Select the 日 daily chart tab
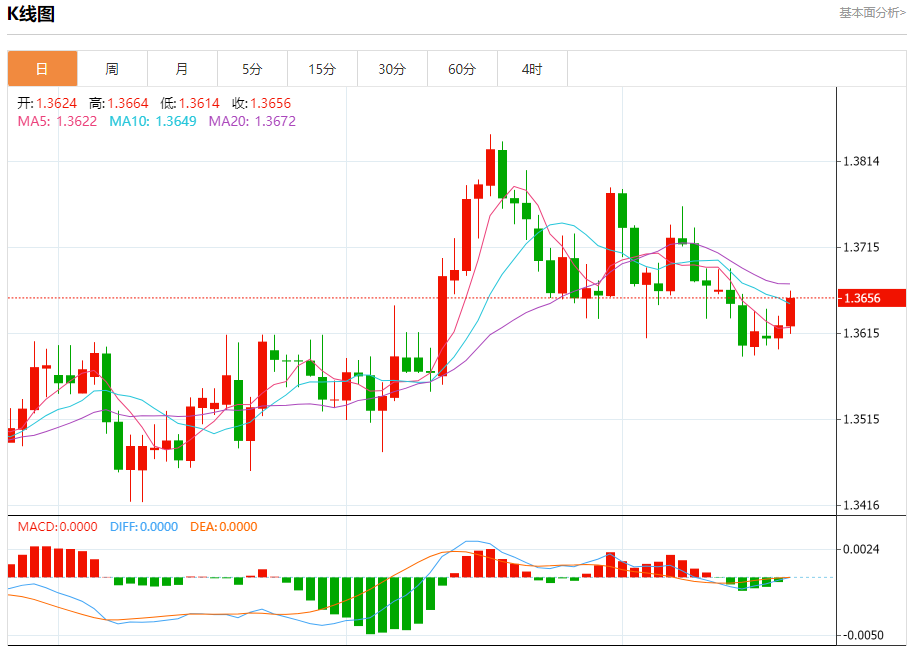This screenshot has width=917, height=646. [42, 69]
